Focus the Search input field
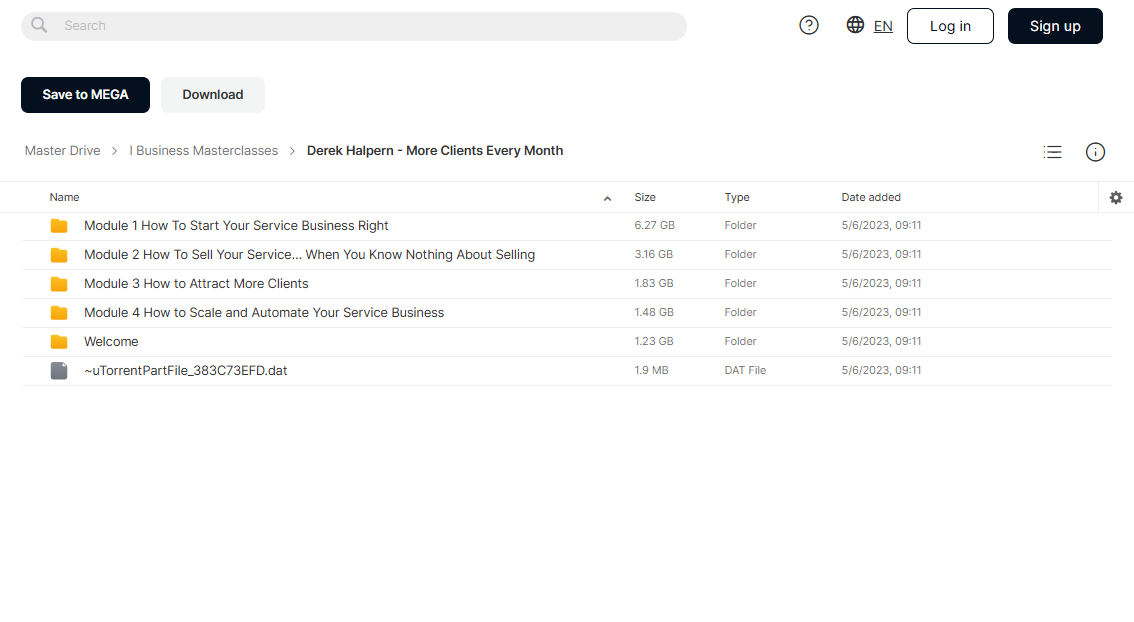The width and height of the screenshot is (1134, 622). (354, 26)
